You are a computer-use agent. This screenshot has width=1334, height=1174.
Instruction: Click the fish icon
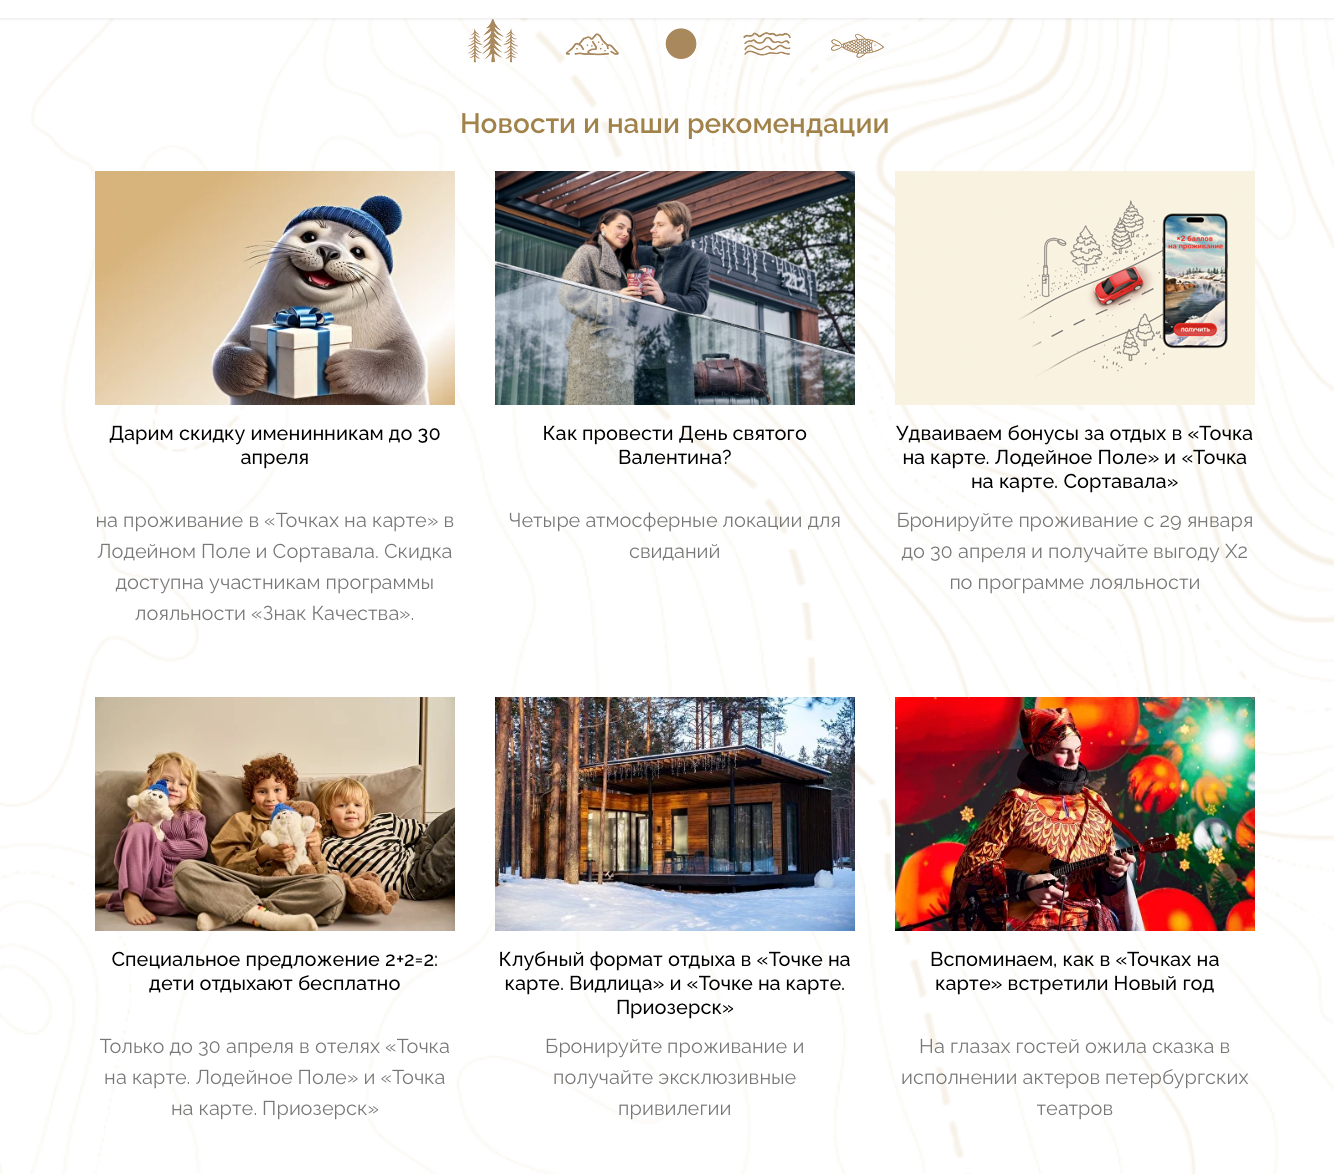tap(857, 45)
